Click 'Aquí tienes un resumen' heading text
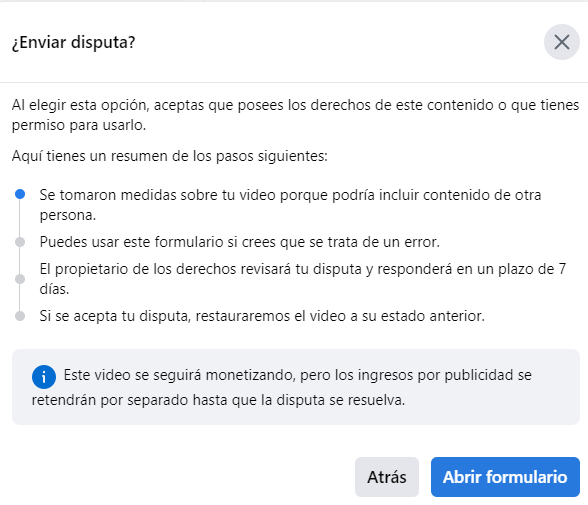The width and height of the screenshot is (588, 505). (170, 156)
